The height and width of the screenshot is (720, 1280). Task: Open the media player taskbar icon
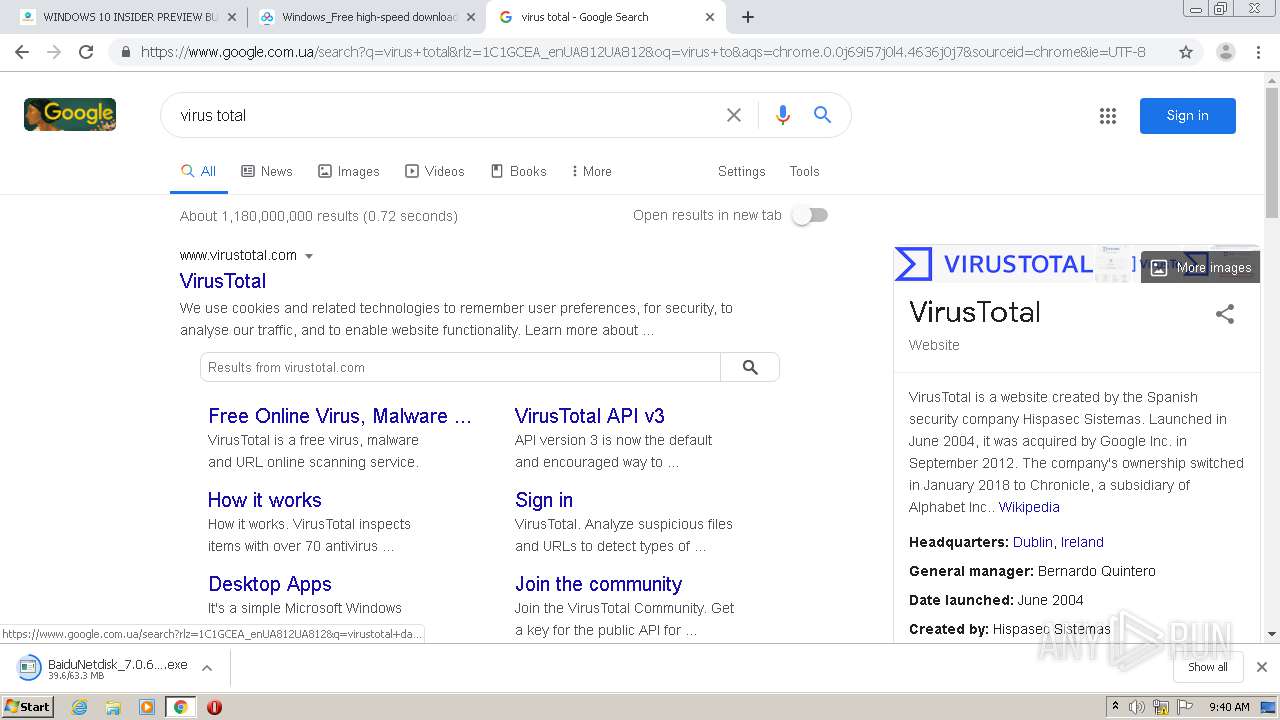pyautogui.click(x=147, y=707)
